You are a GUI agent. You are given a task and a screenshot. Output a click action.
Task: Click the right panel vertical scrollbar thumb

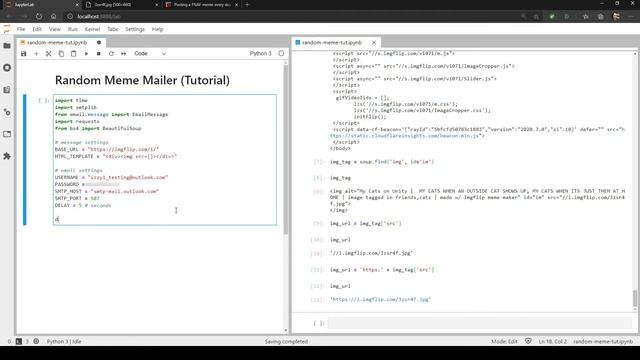[635, 298]
